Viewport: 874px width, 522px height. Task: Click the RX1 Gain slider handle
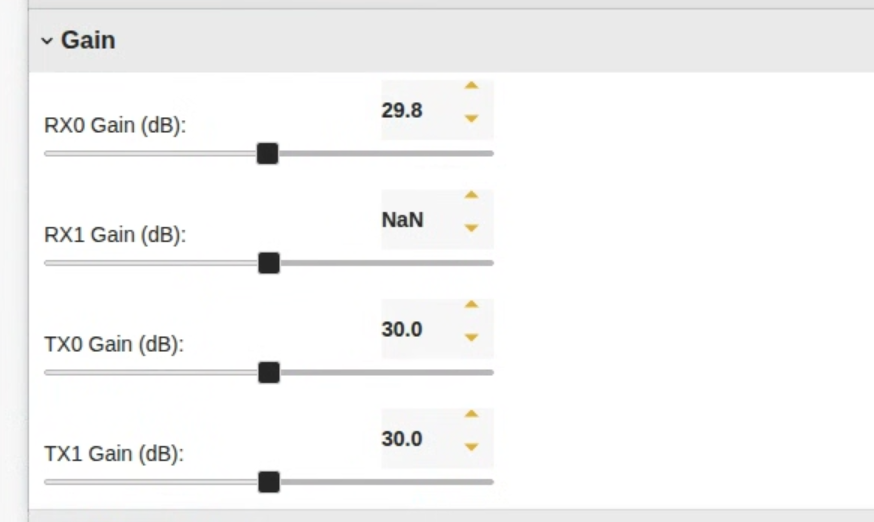(268, 263)
